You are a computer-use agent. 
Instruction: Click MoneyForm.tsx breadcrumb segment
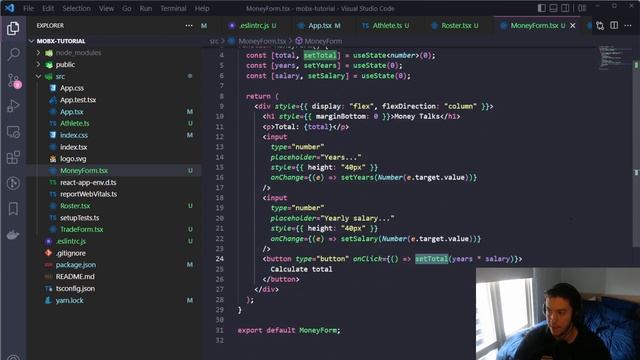262,41
